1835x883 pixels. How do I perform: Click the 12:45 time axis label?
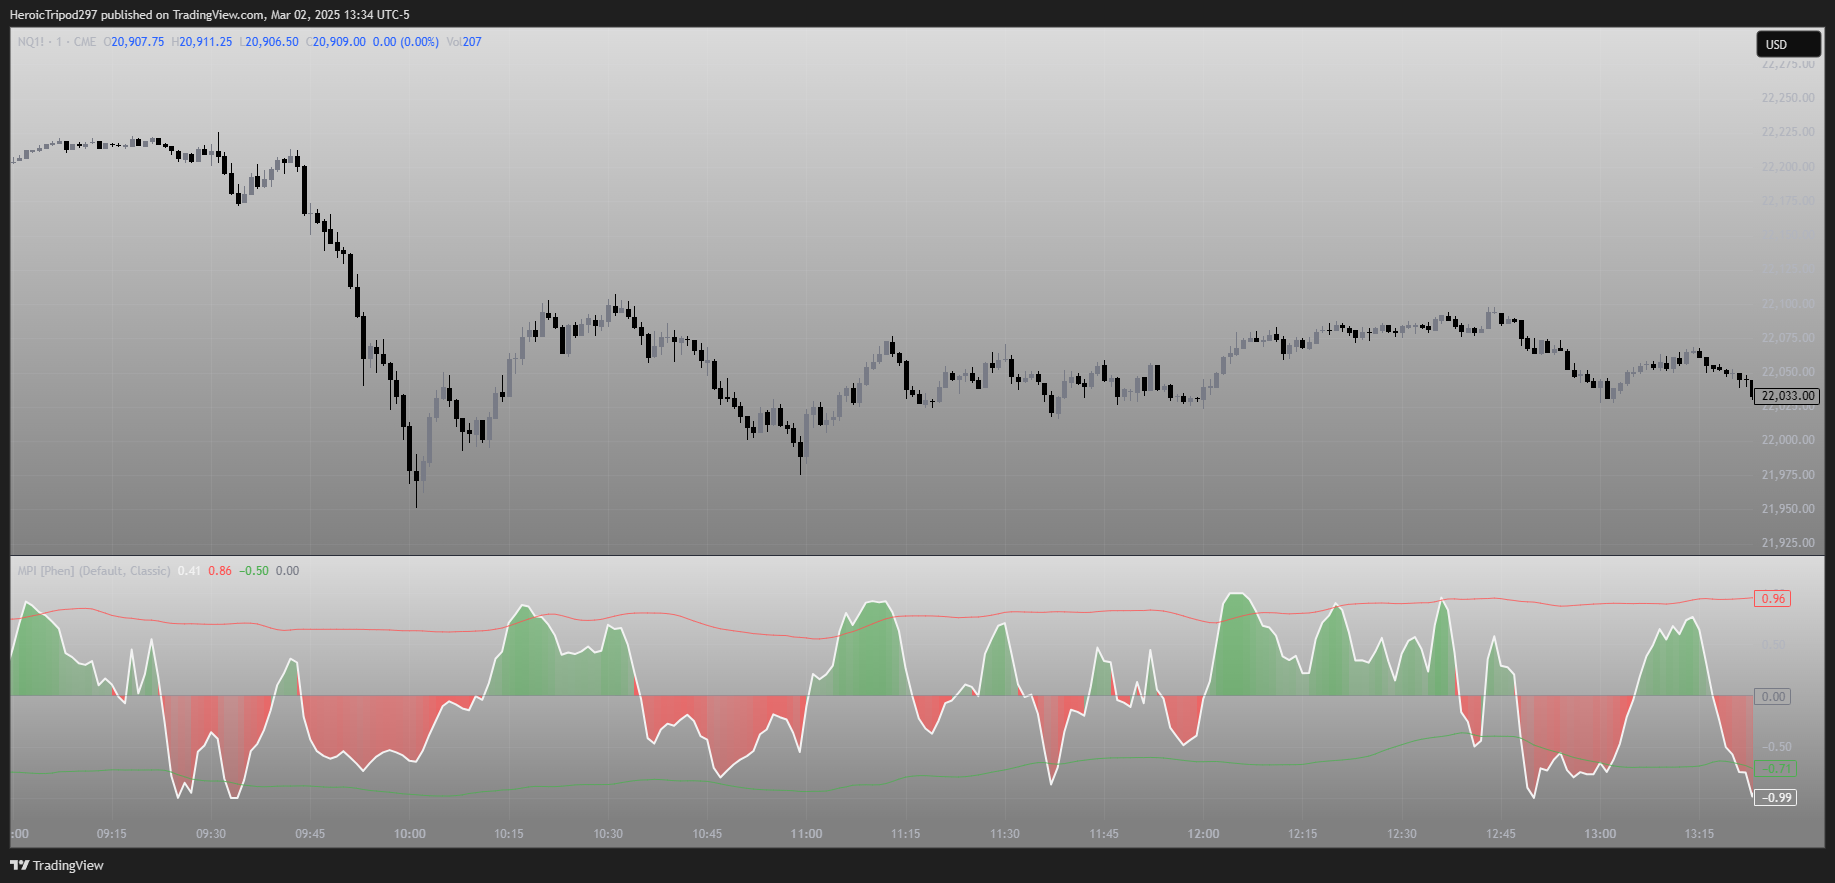click(x=1501, y=834)
